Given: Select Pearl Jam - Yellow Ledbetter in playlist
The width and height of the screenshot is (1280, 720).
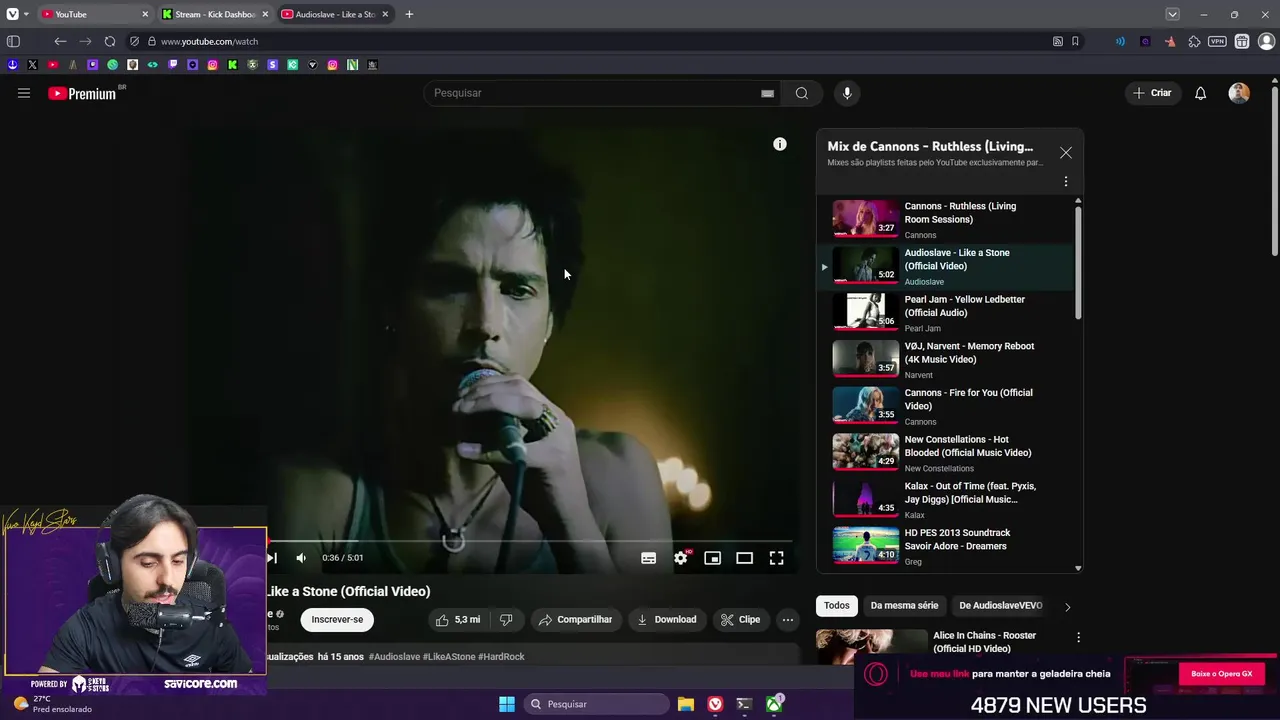Looking at the screenshot, I should click(946, 313).
